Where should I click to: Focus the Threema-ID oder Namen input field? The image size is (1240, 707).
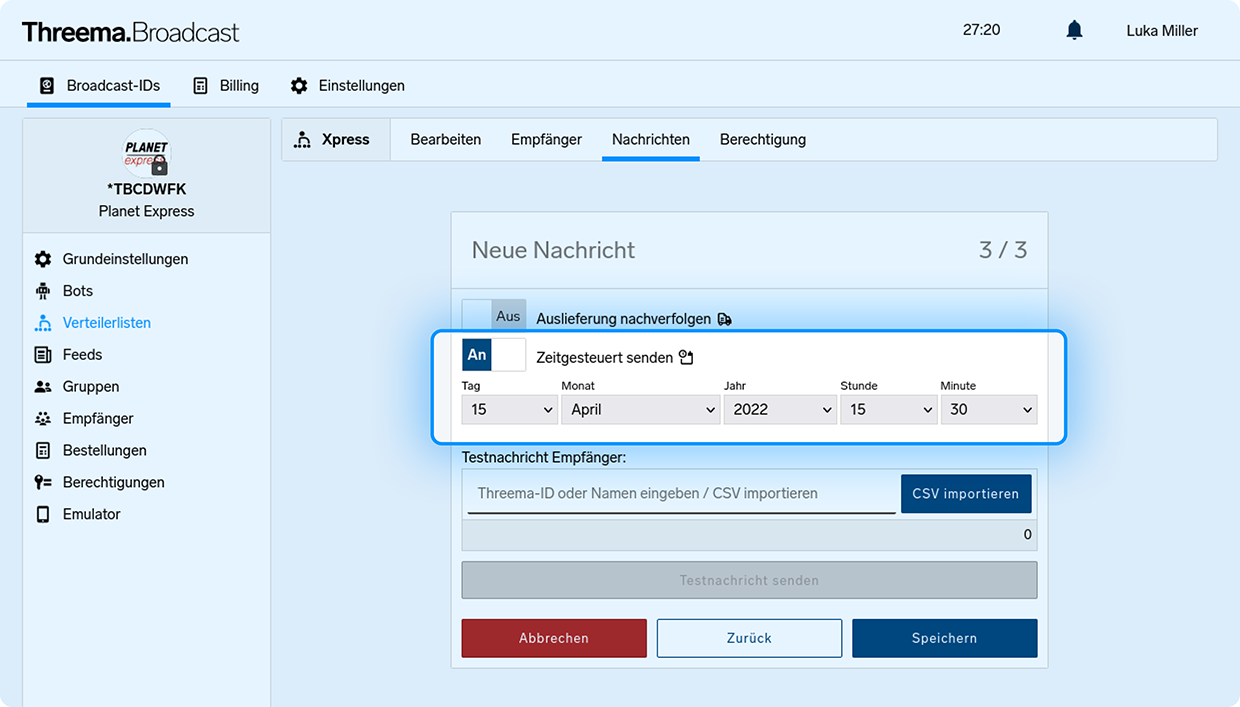pyautogui.click(x=682, y=494)
